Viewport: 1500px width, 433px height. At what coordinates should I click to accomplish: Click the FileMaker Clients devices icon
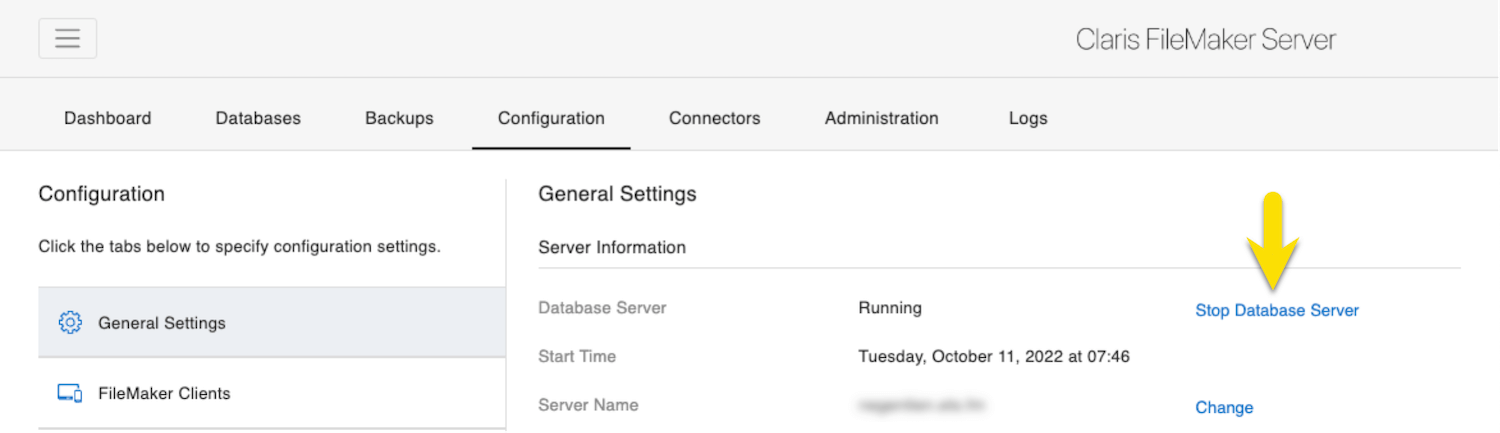click(x=70, y=394)
